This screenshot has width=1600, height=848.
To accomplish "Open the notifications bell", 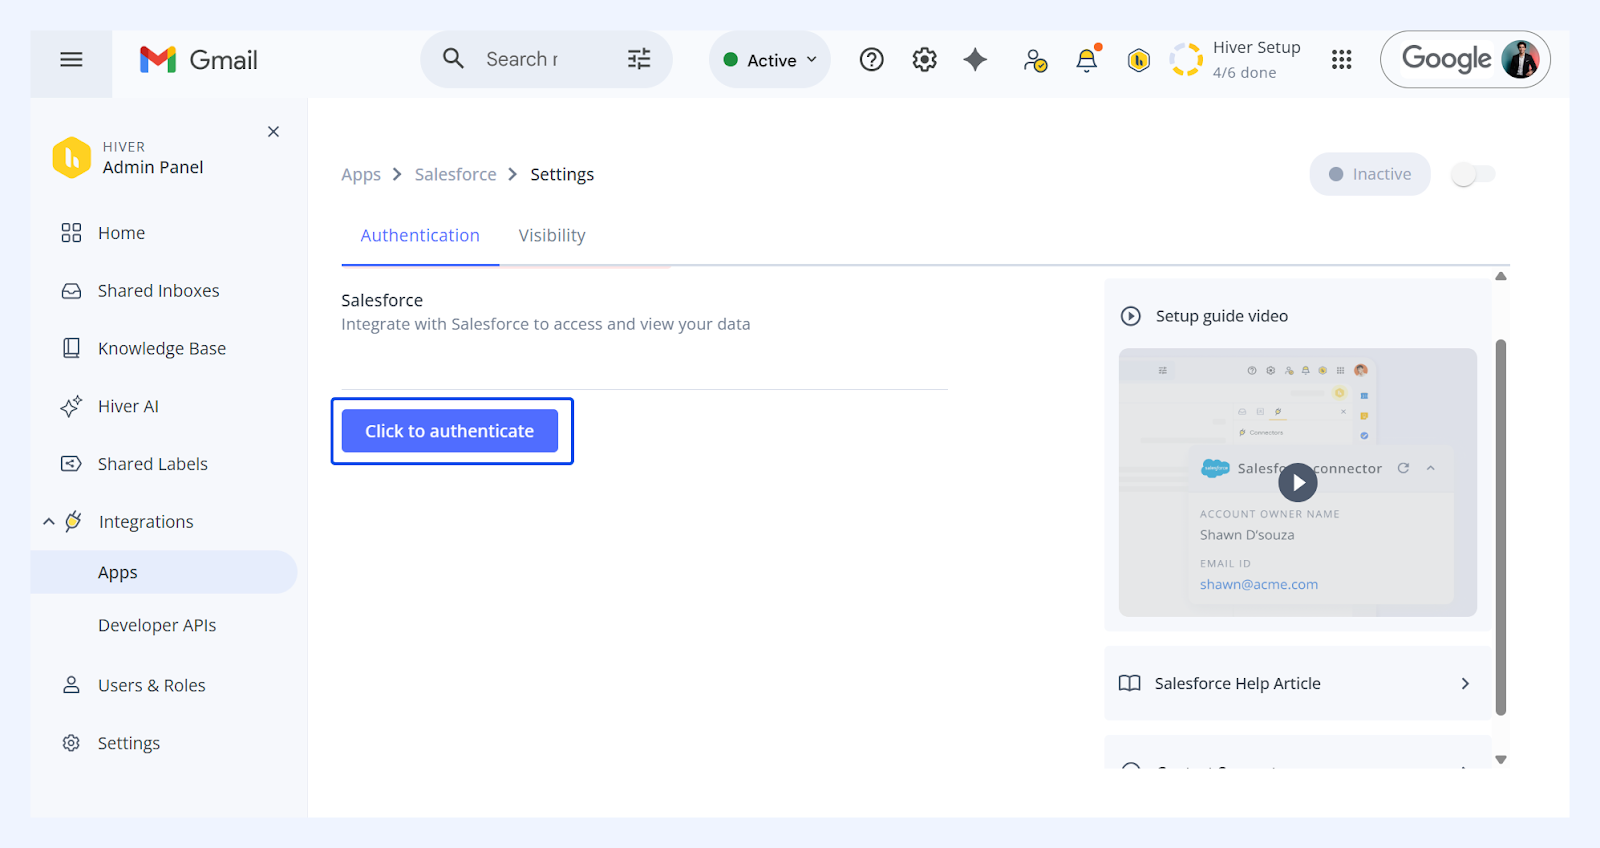I will pos(1087,60).
